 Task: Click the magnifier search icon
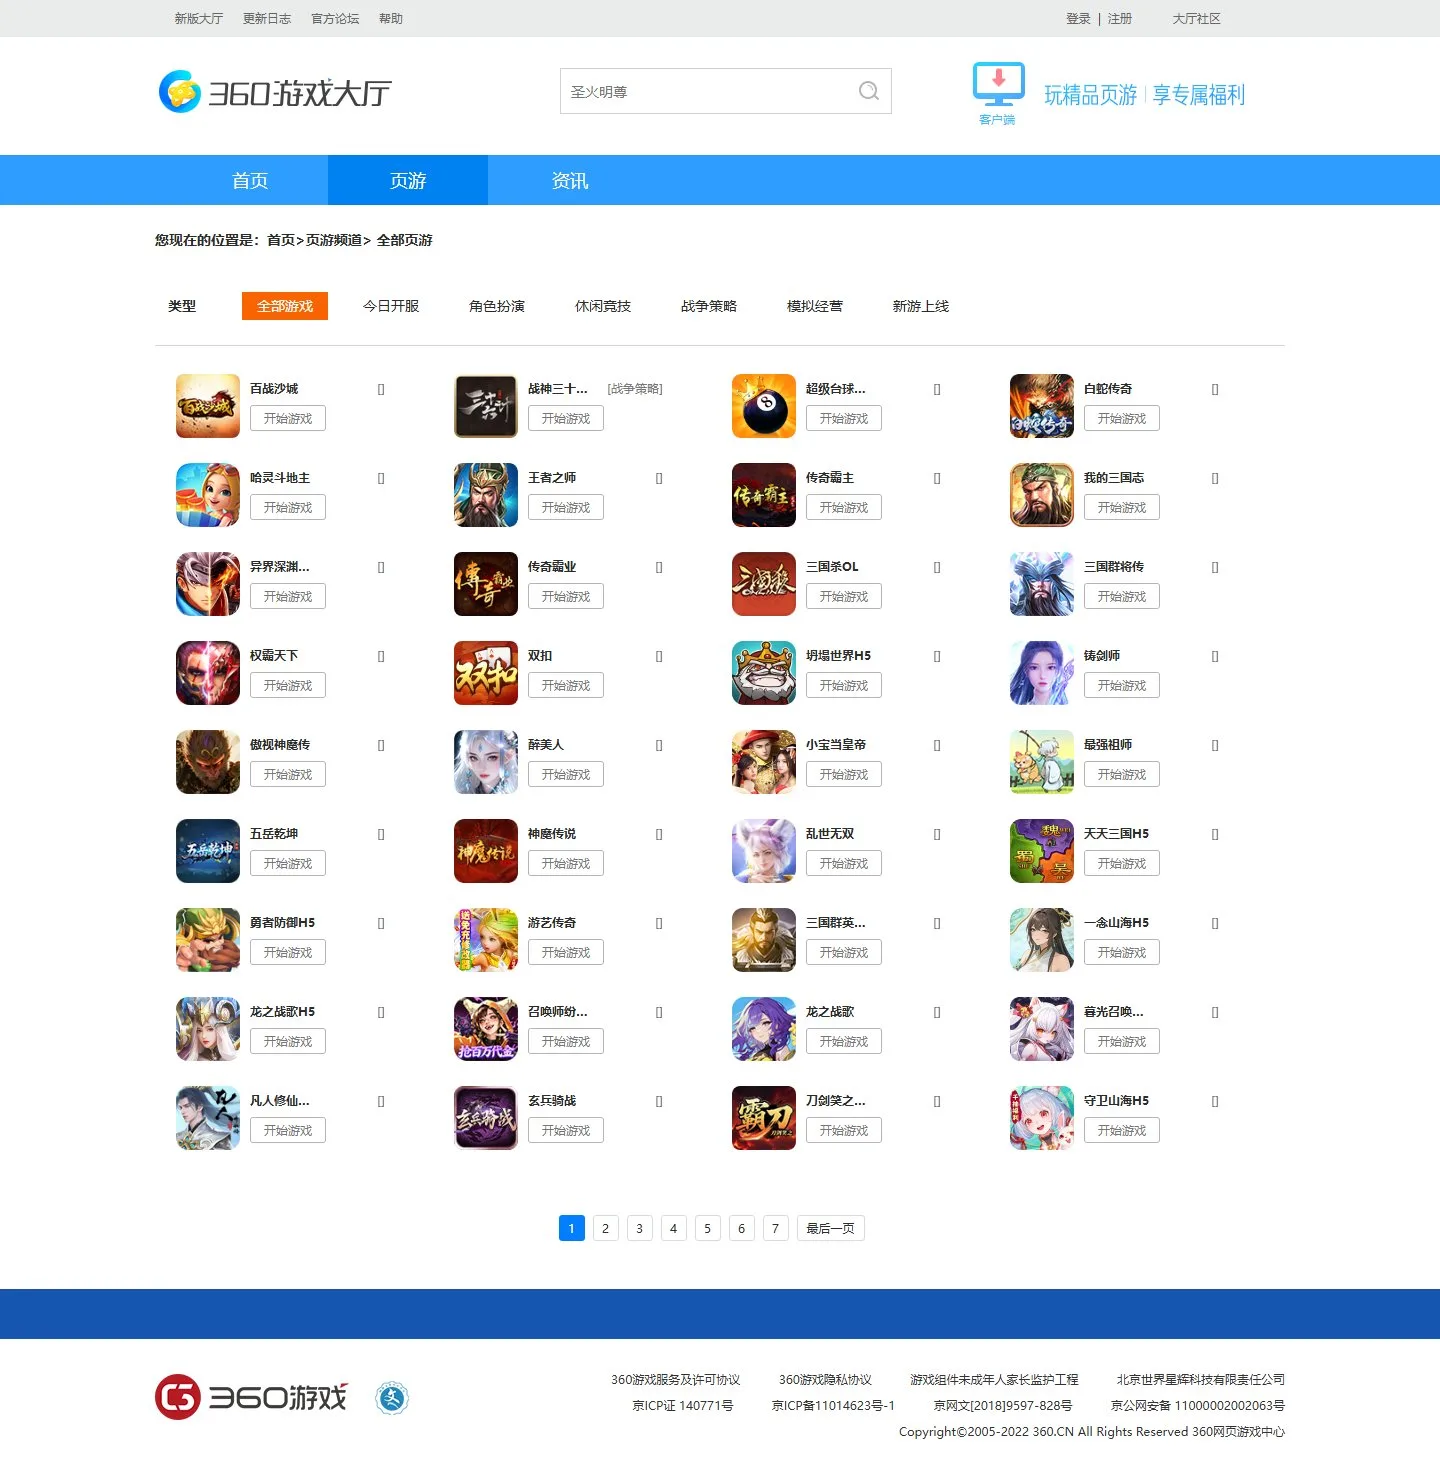pyautogui.click(x=869, y=91)
